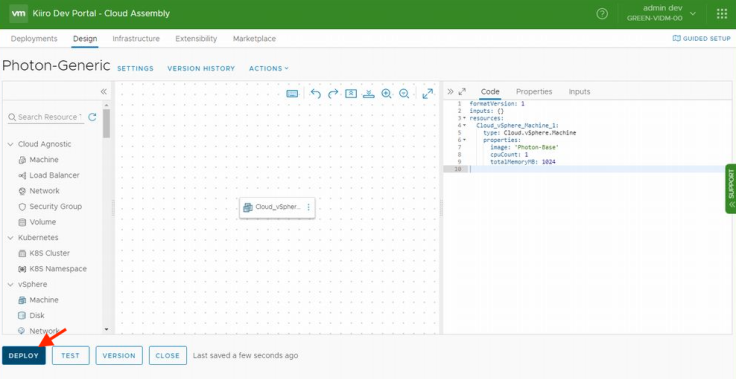Image resolution: width=736 pixels, height=379 pixels.
Task: Focus the Search Resource Types field
Action: (46, 117)
